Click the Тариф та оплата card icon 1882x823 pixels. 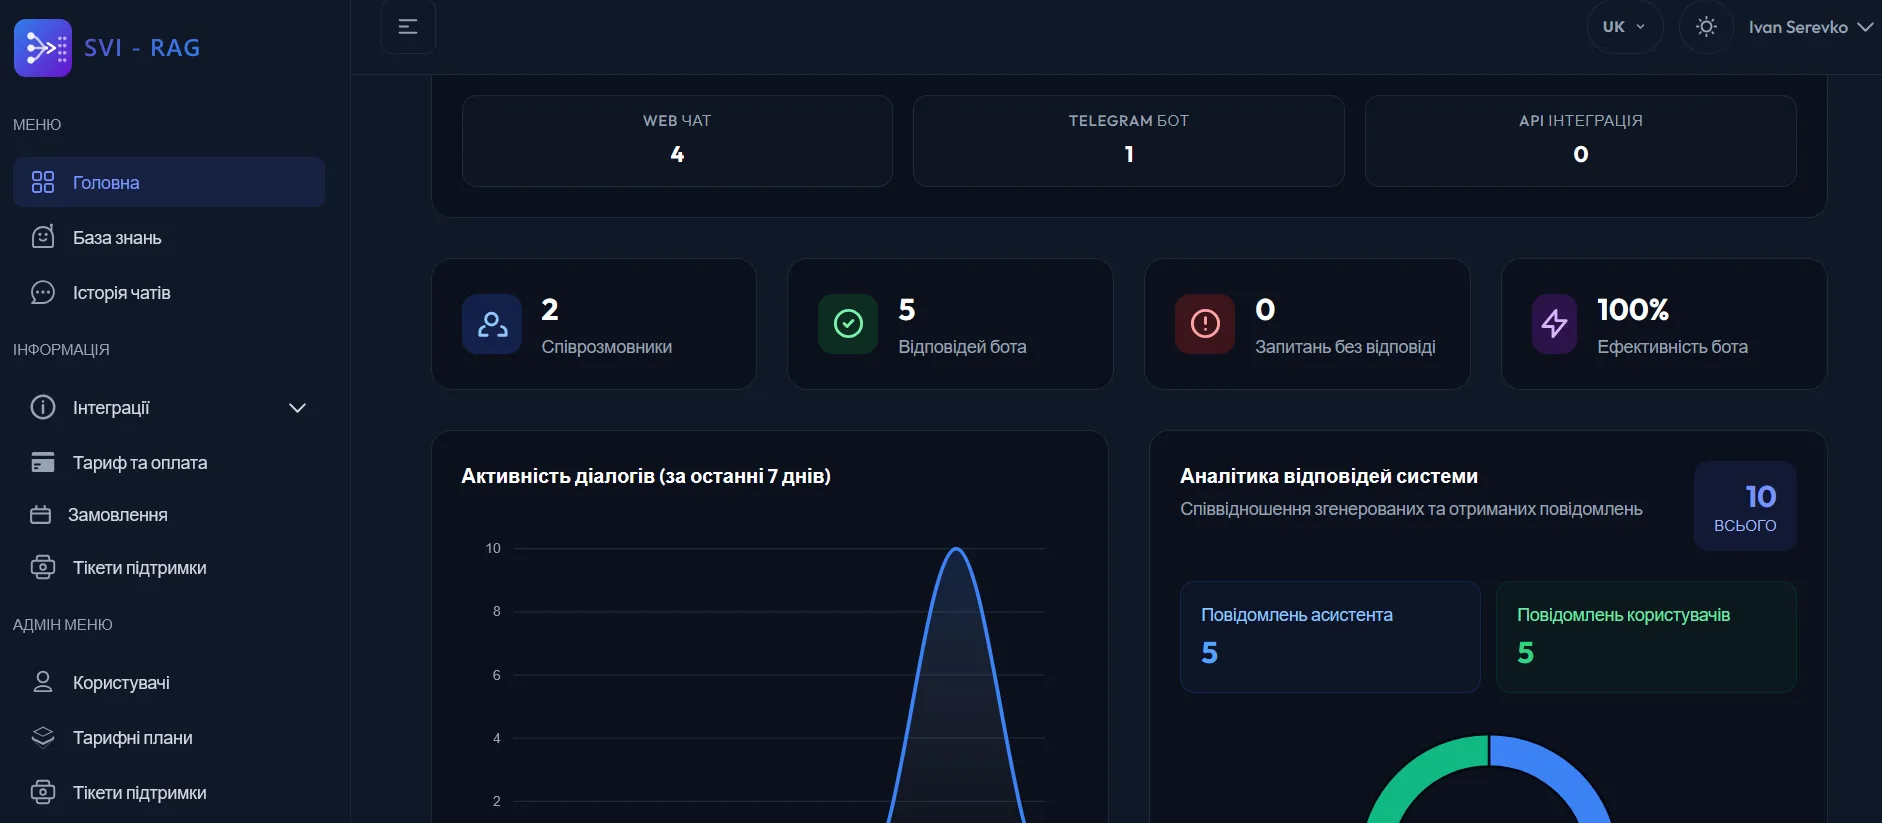(x=43, y=463)
